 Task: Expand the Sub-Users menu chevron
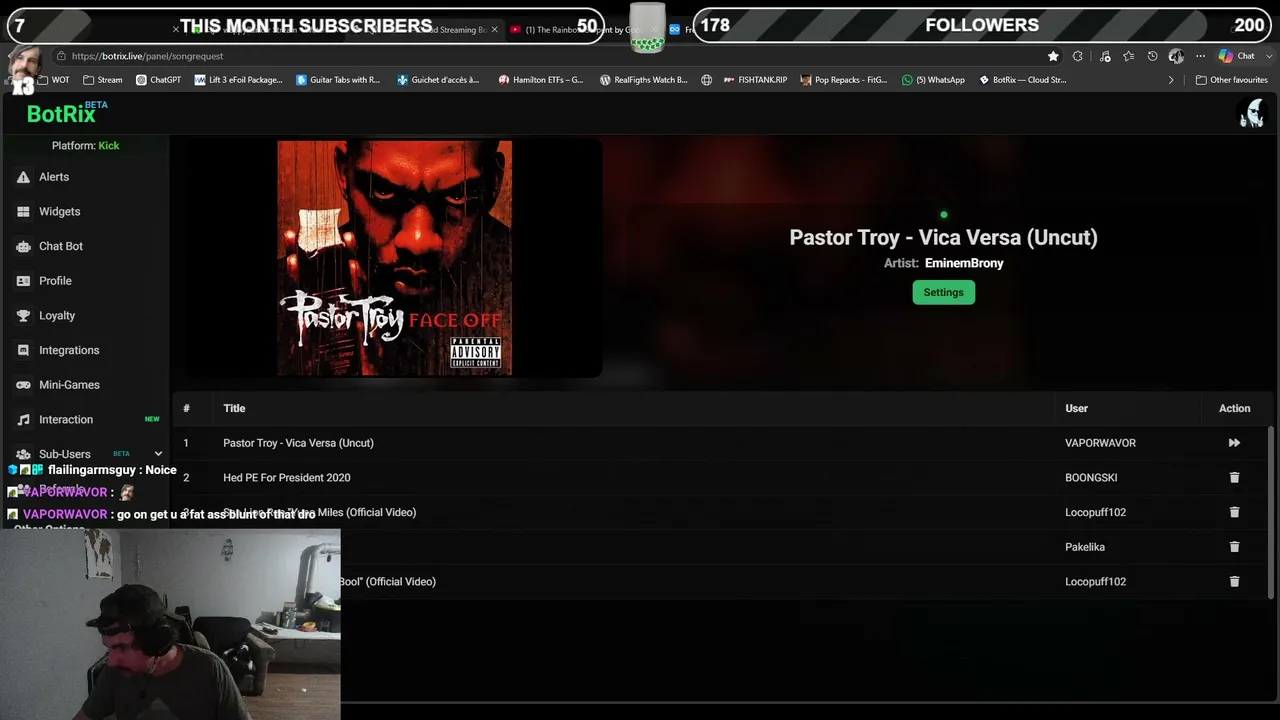158,454
